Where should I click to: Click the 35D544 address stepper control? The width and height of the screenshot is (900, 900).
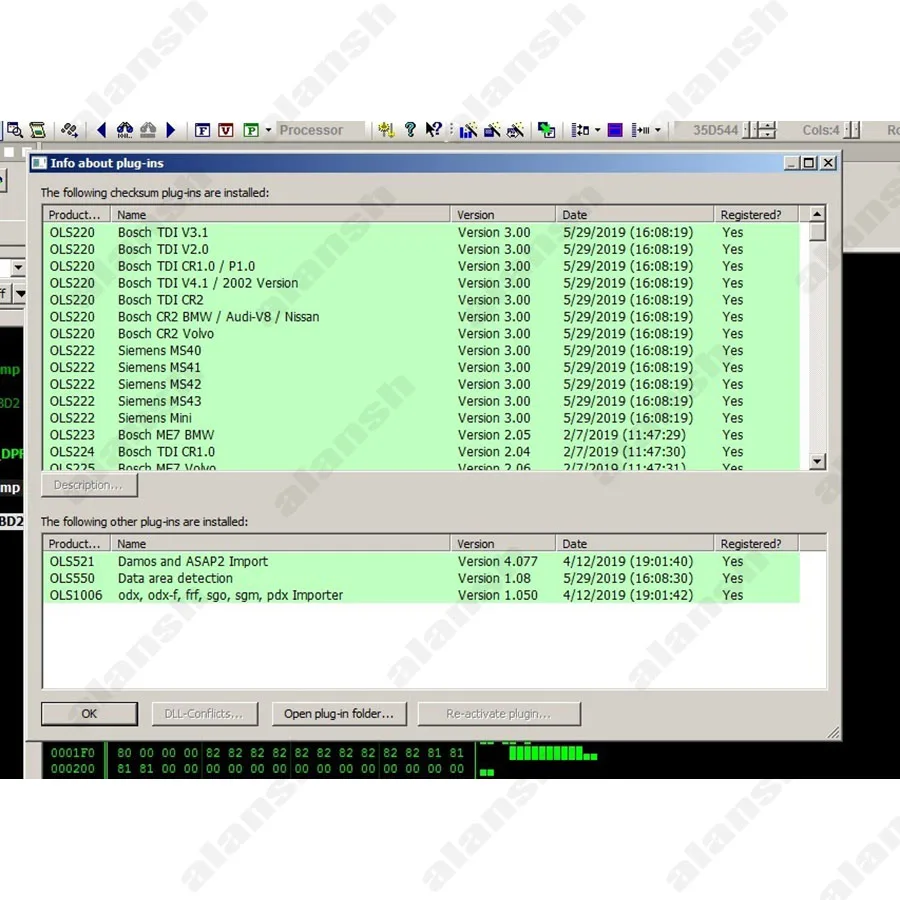pos(759,130)
